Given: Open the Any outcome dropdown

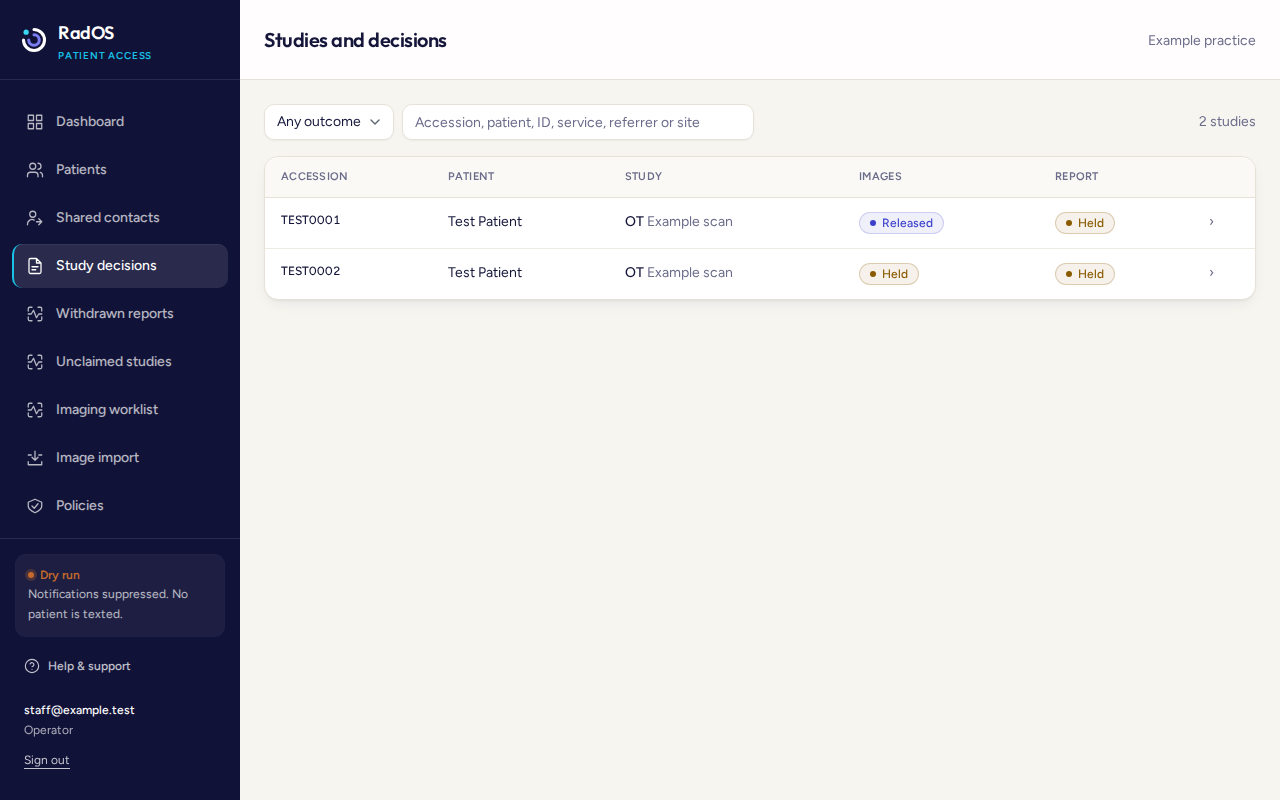Looking at the screenshot, I should pyautogui.click(x=329, y=122).
